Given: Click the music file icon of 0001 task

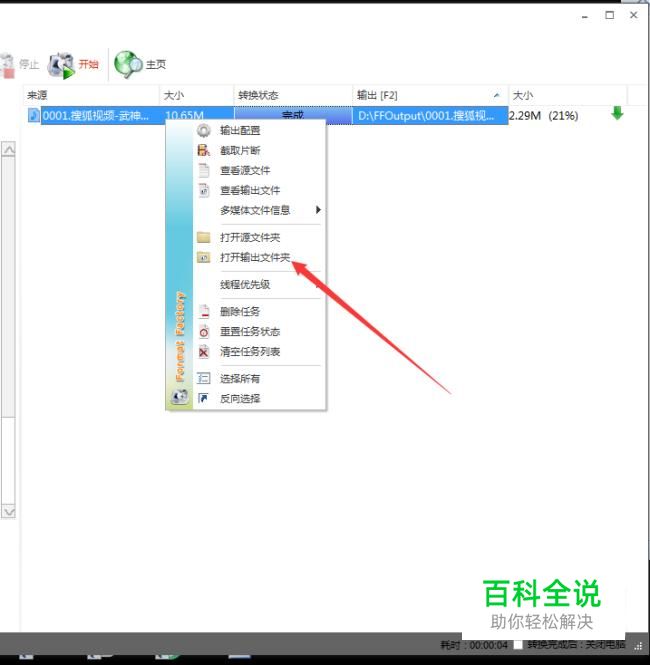Looking at the screenshot, I should (34, 115).
